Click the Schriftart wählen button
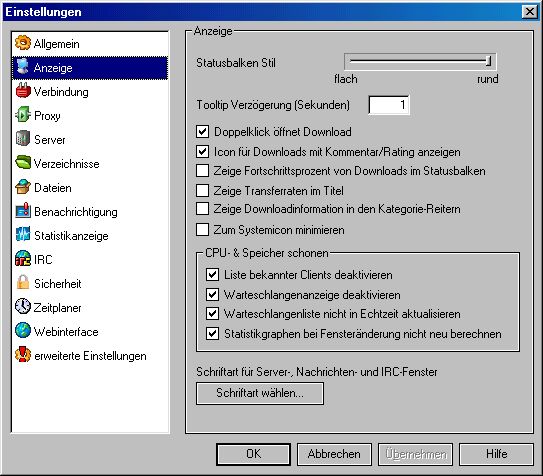 click(260, 393)
